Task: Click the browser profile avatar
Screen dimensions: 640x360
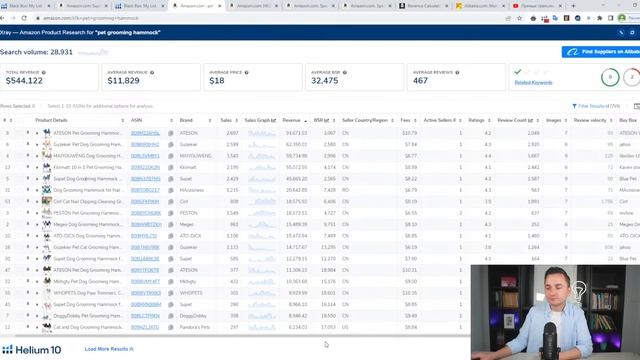Action: tap(622, 18)
